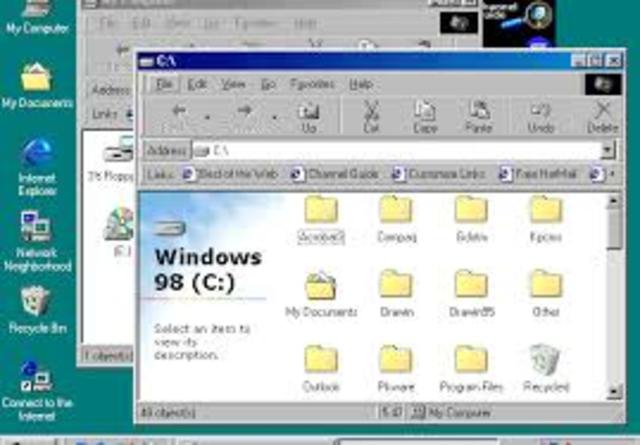
Task: Select the Program Files folder
Action: tap(471, 369)
